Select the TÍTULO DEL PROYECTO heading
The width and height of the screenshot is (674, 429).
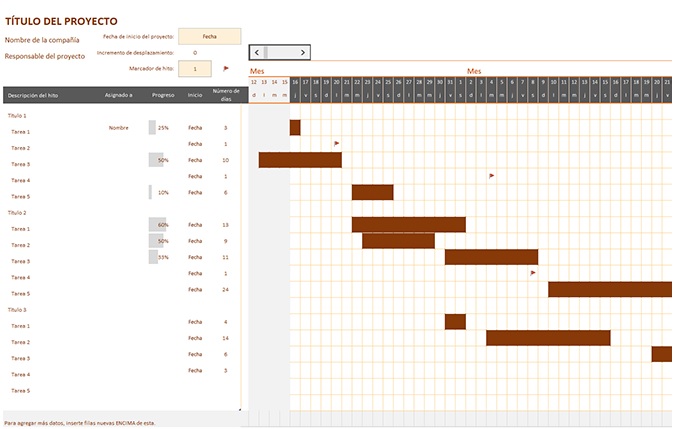click(61, 21)
